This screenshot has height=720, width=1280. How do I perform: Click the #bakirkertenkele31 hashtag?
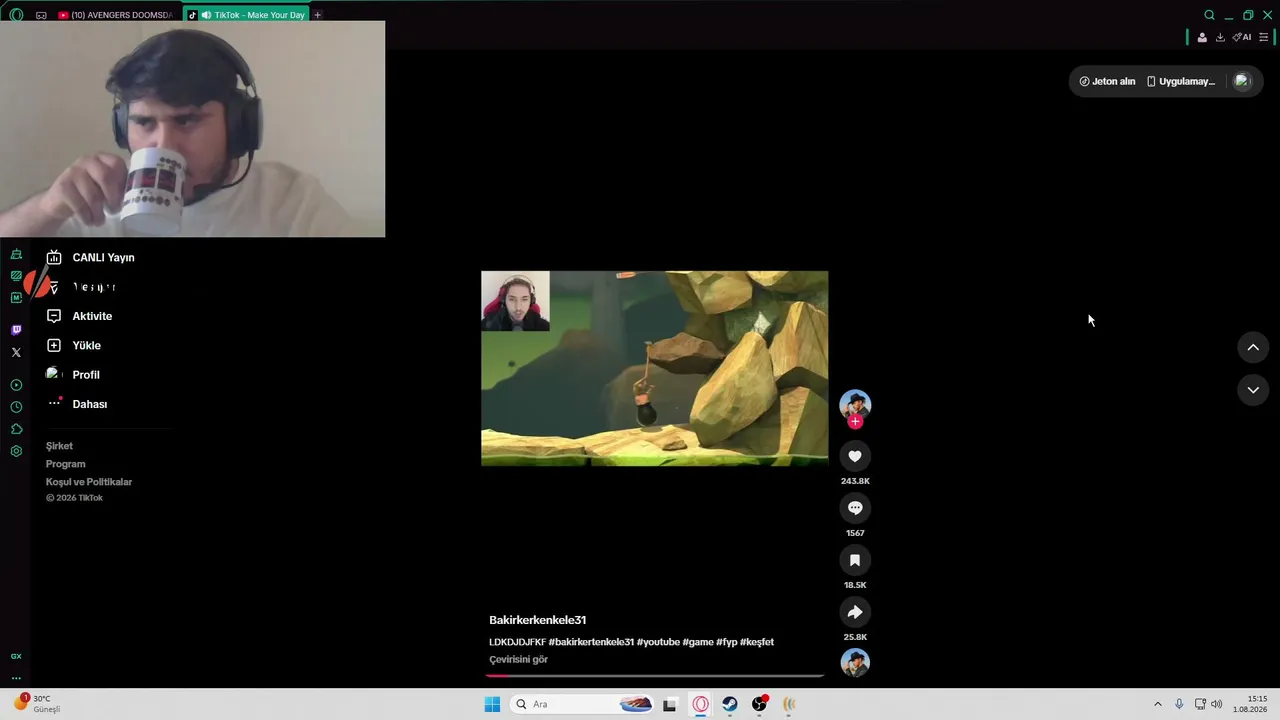click(591, 642)
